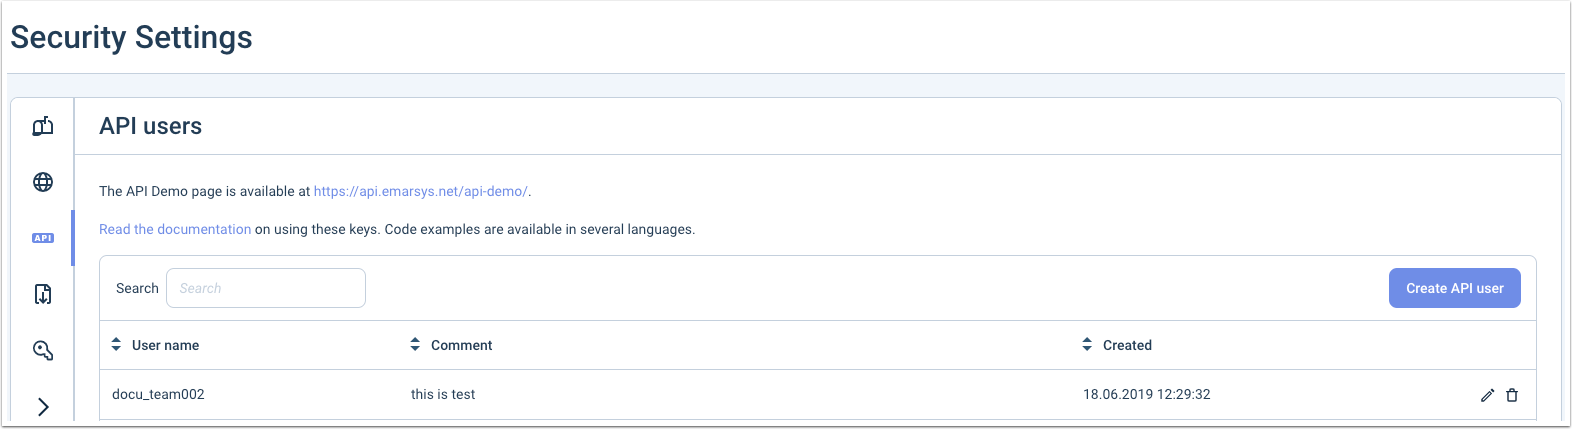Edit docu_team002 using the pencil icon
The height and width of the screenshot is (429, 1572).
click(1487, 395)
